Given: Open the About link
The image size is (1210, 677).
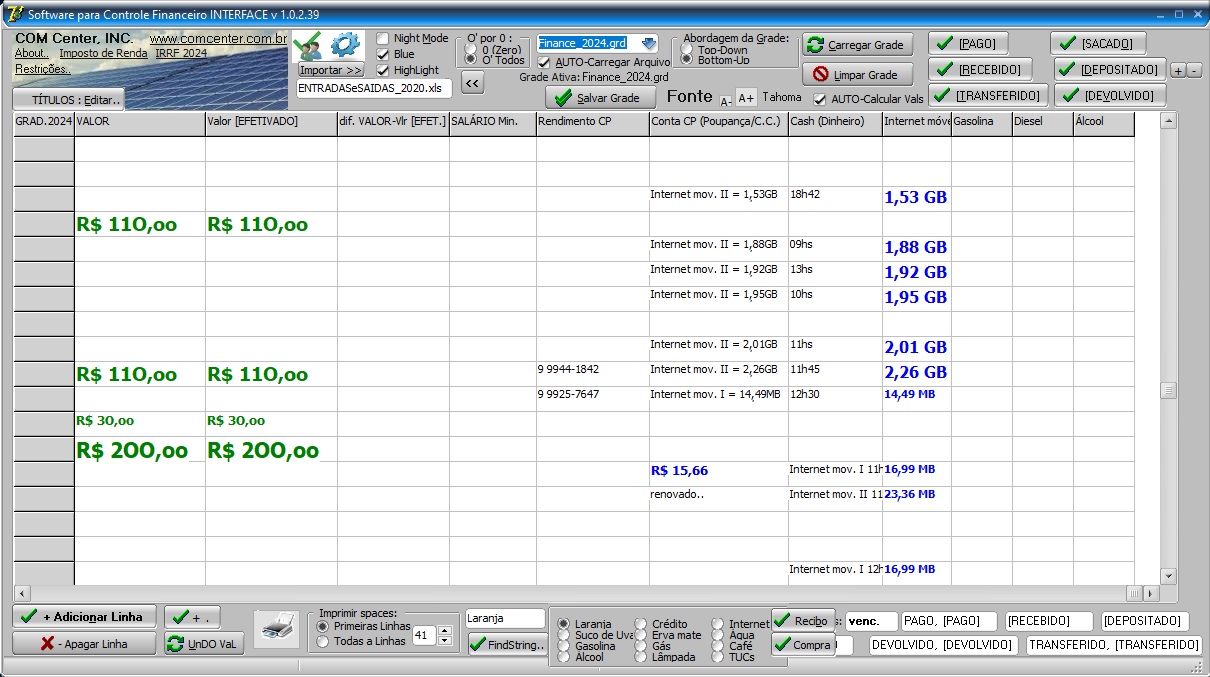Looking at the screenshot, I should click(30, 53).
